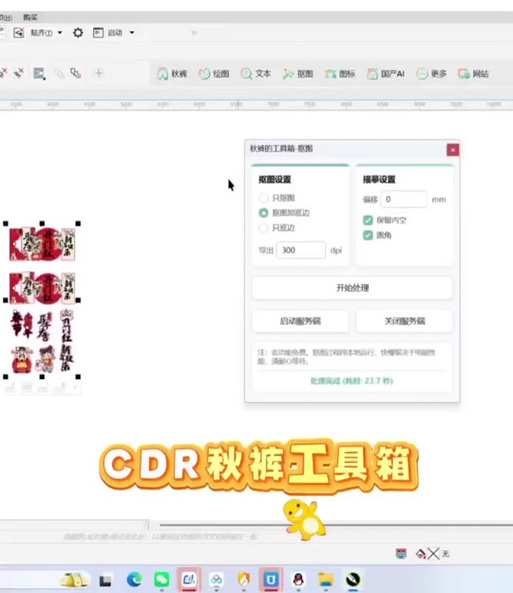Click the 开始处理 start processing button
The height and width of the screenshot is (593, 513).
point(352,288)
